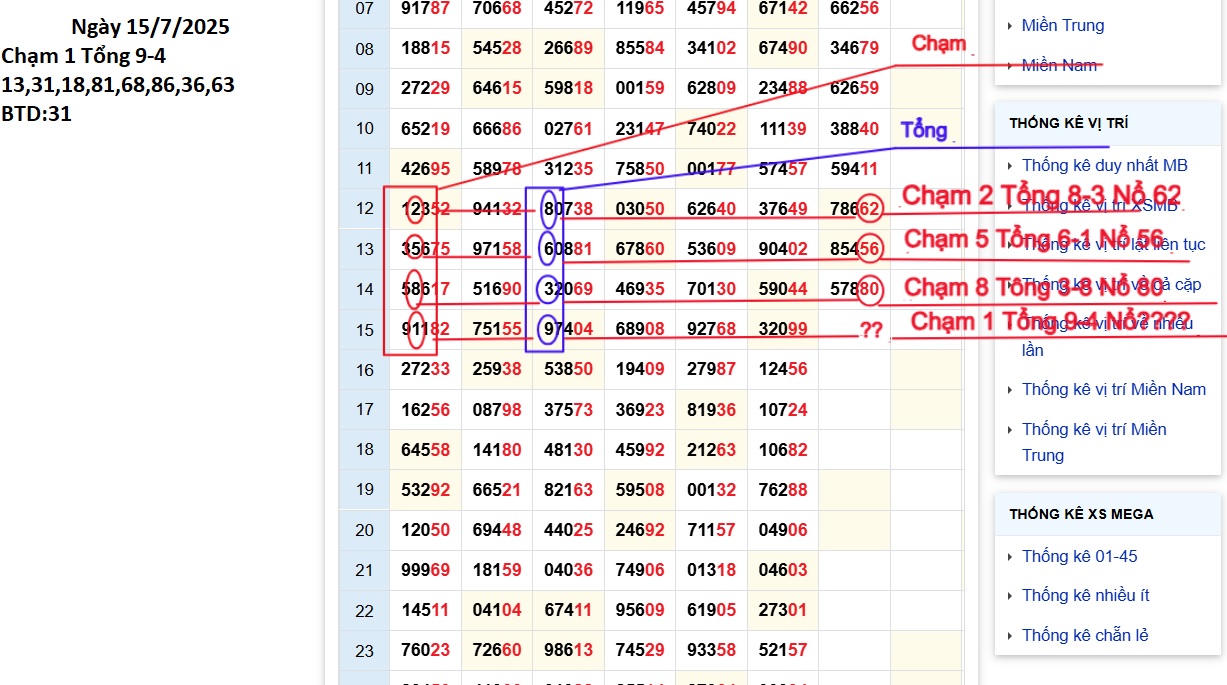Open Thống kê vị trí Miền Nam
This screenshot has width=1227, height=685.
[x=1113, y=389]
